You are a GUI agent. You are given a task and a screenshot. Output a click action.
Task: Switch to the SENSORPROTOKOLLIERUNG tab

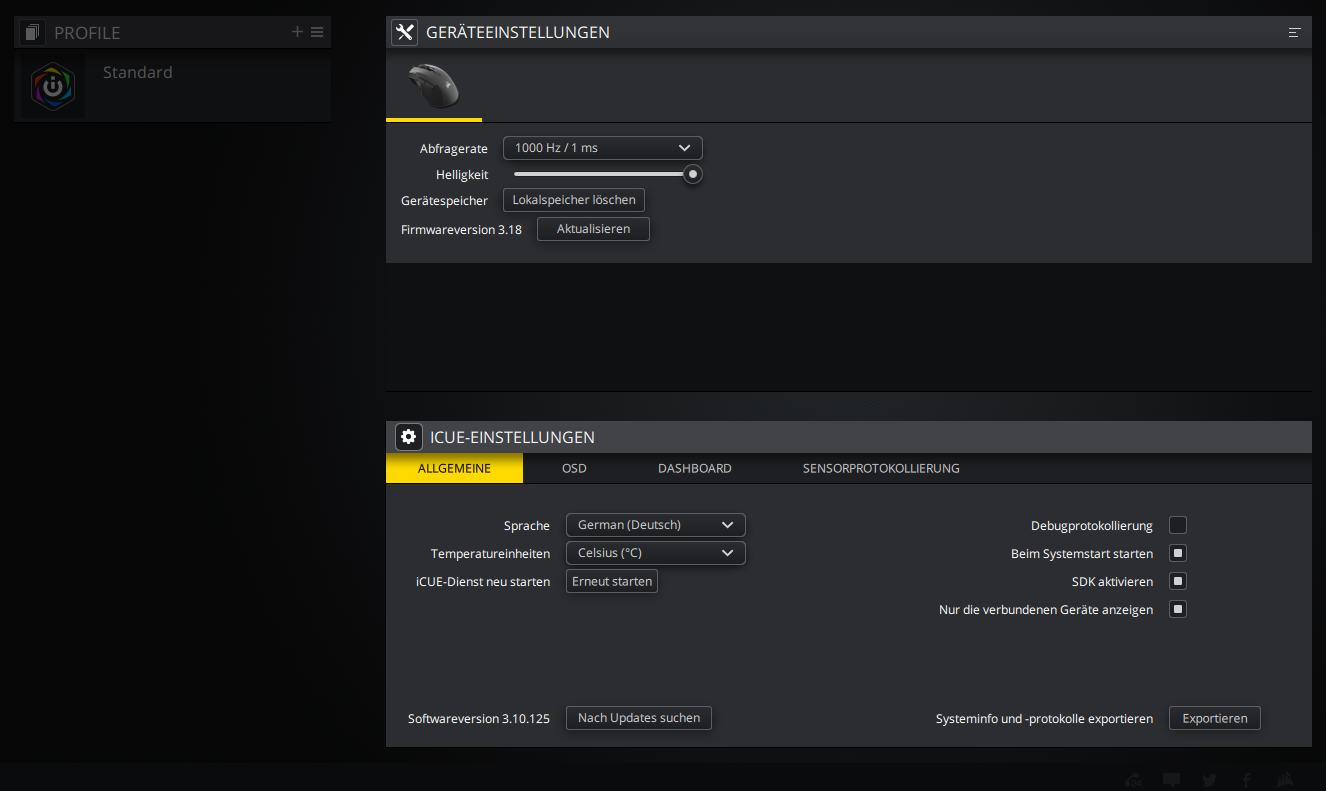pyautogui.click(x=881, y=468)
